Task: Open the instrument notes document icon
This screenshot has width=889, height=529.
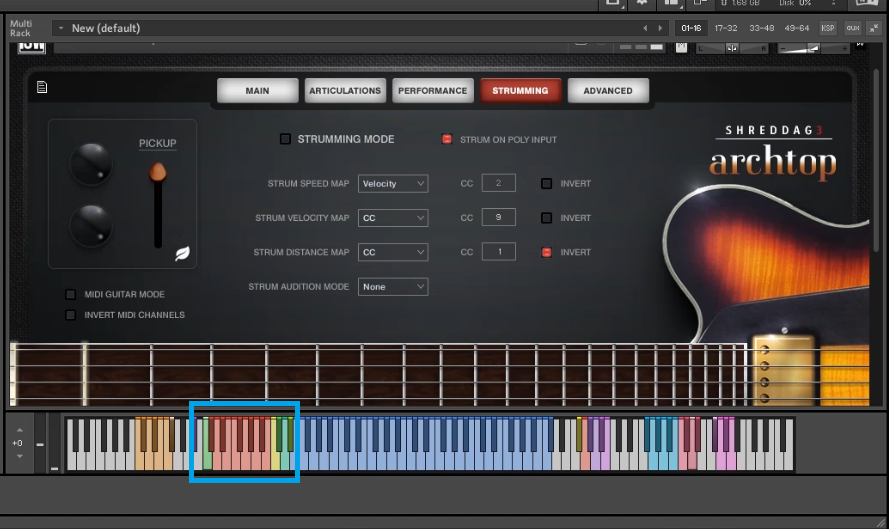Action: 42,87
